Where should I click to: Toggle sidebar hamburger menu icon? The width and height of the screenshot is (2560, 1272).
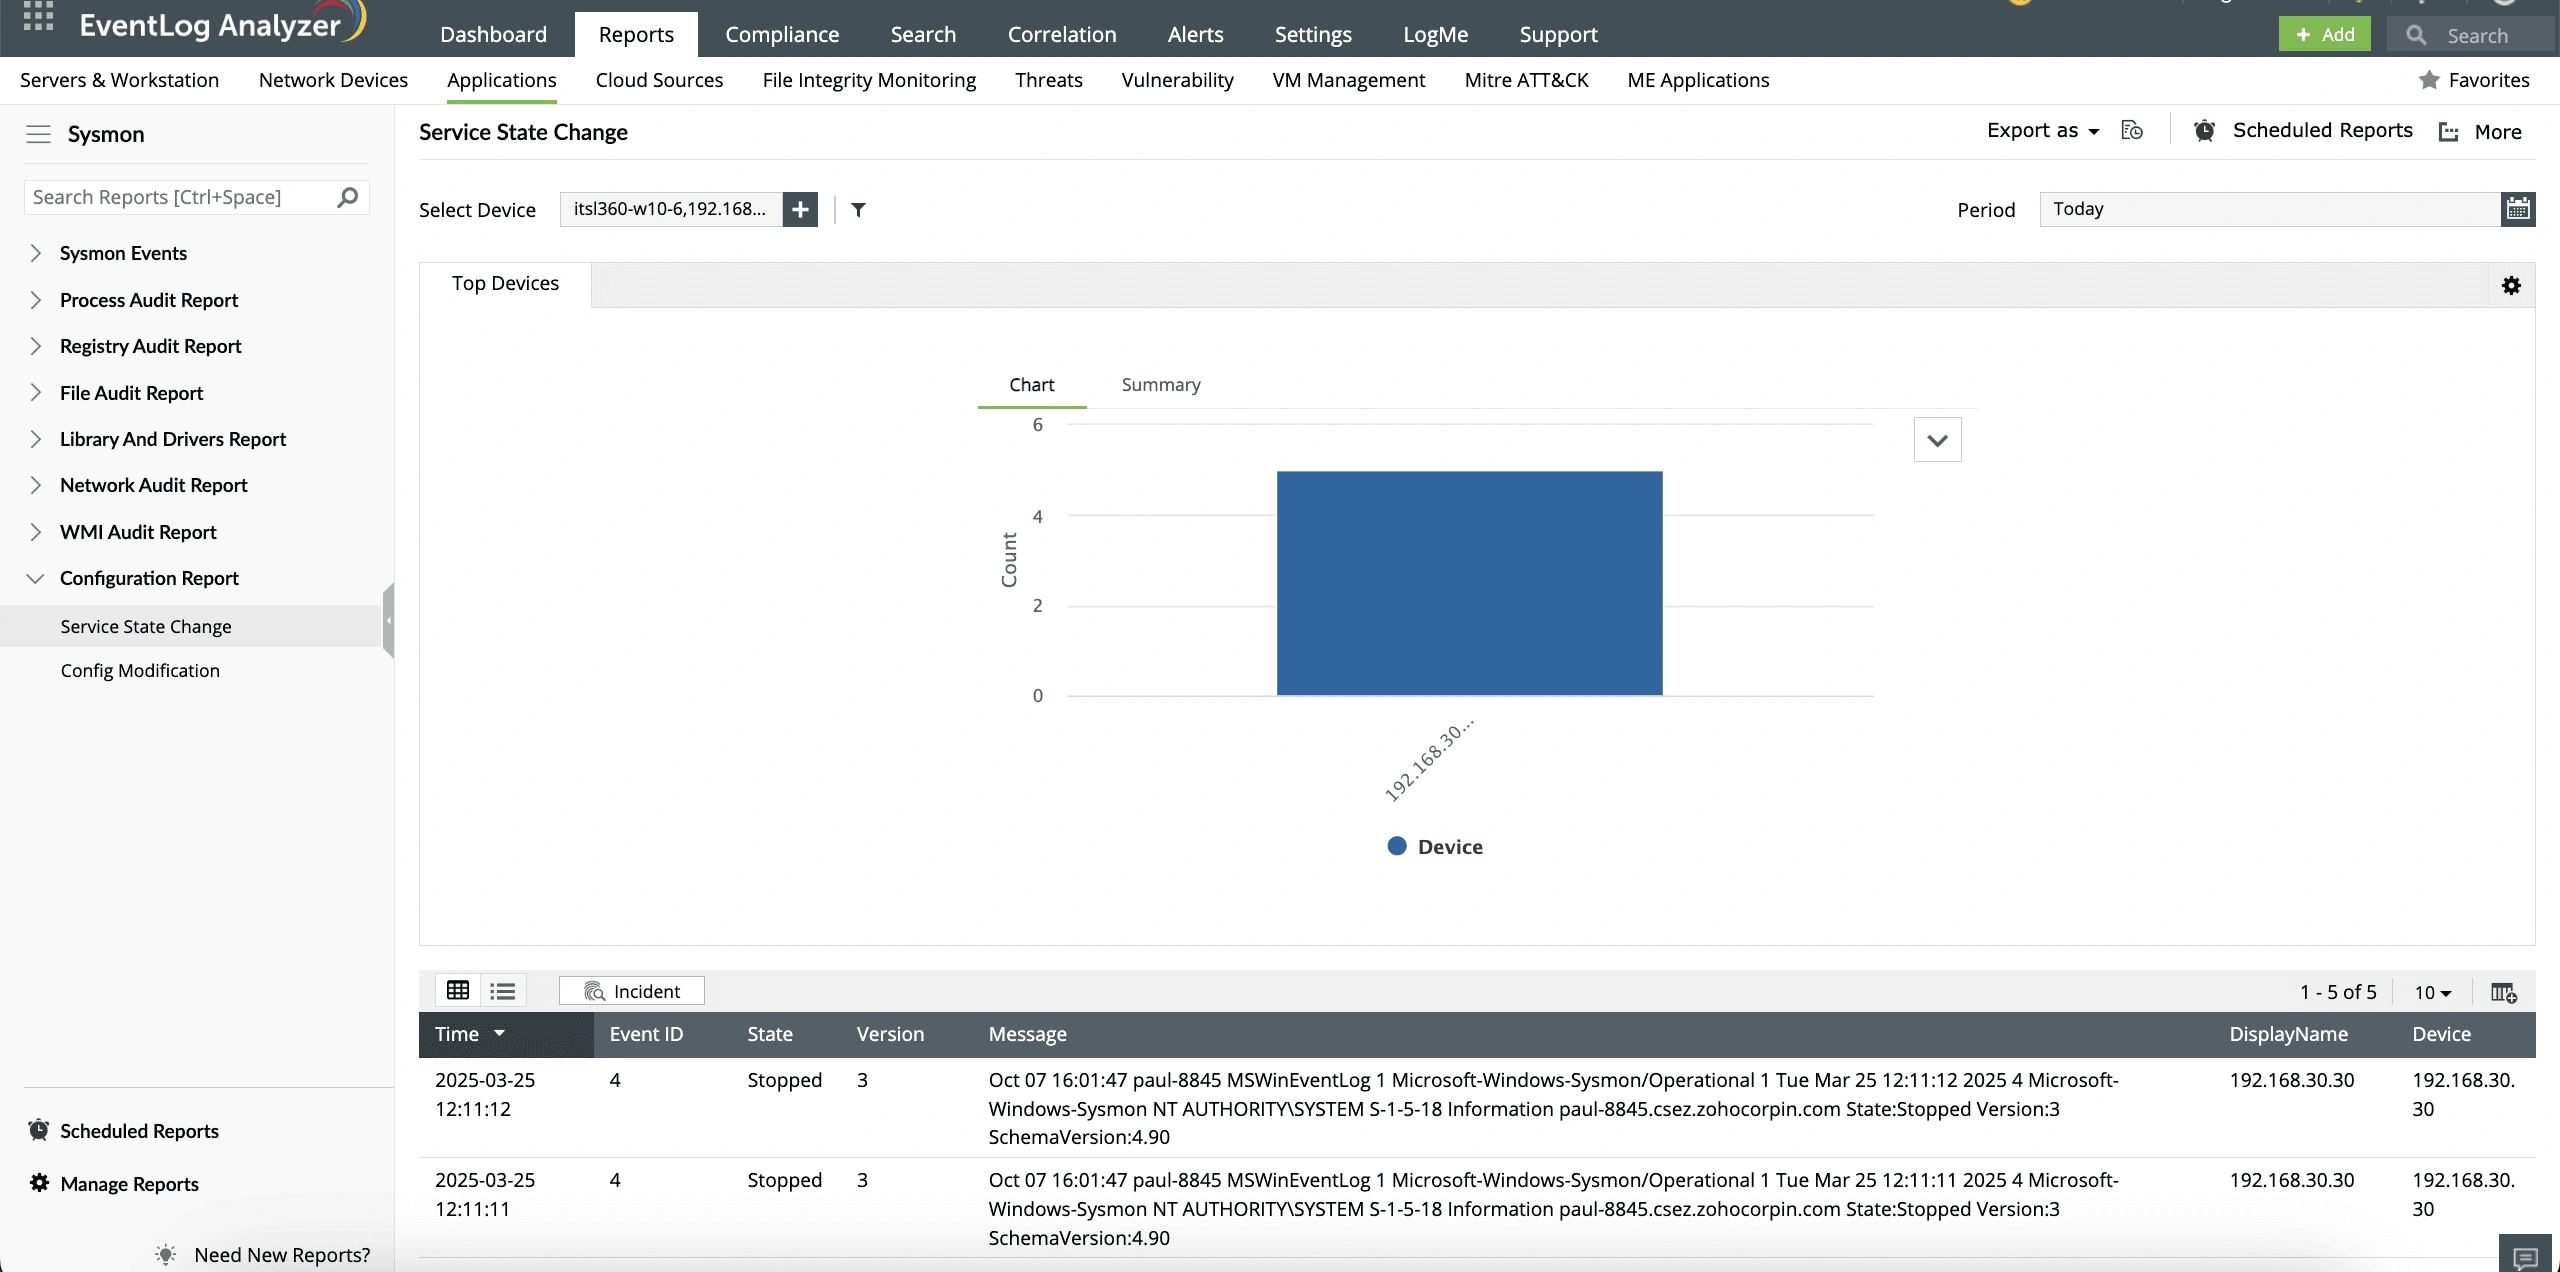click(38, 134)
